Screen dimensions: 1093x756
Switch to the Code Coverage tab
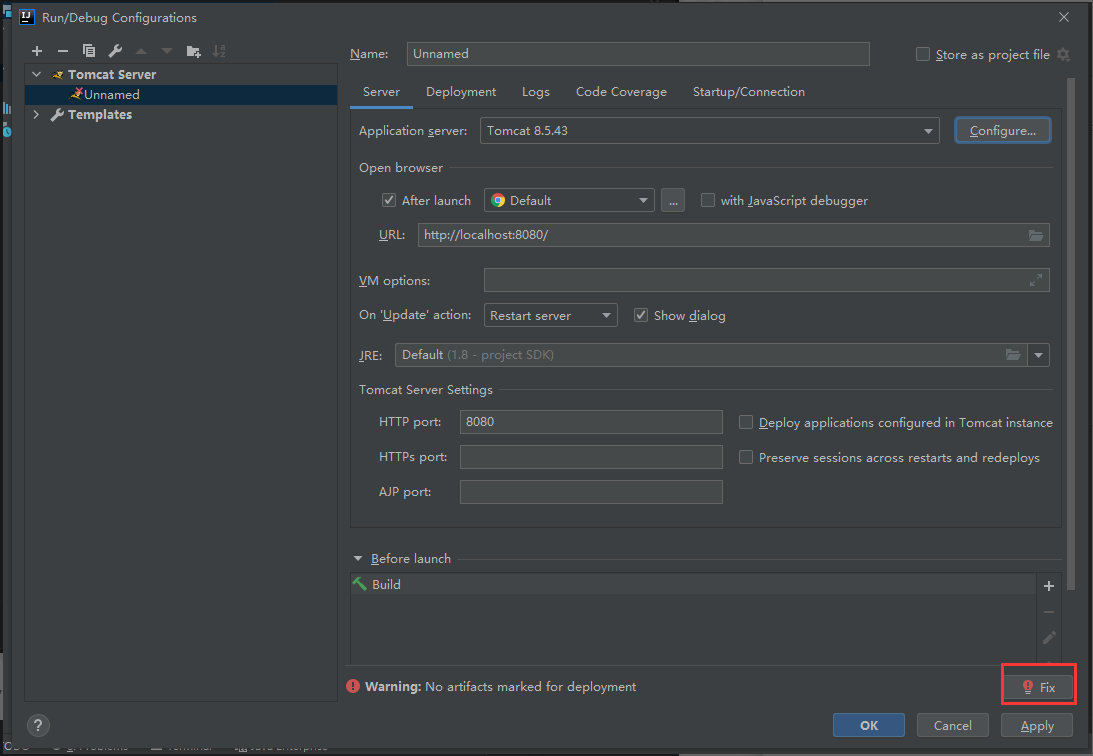pos(621,92)
